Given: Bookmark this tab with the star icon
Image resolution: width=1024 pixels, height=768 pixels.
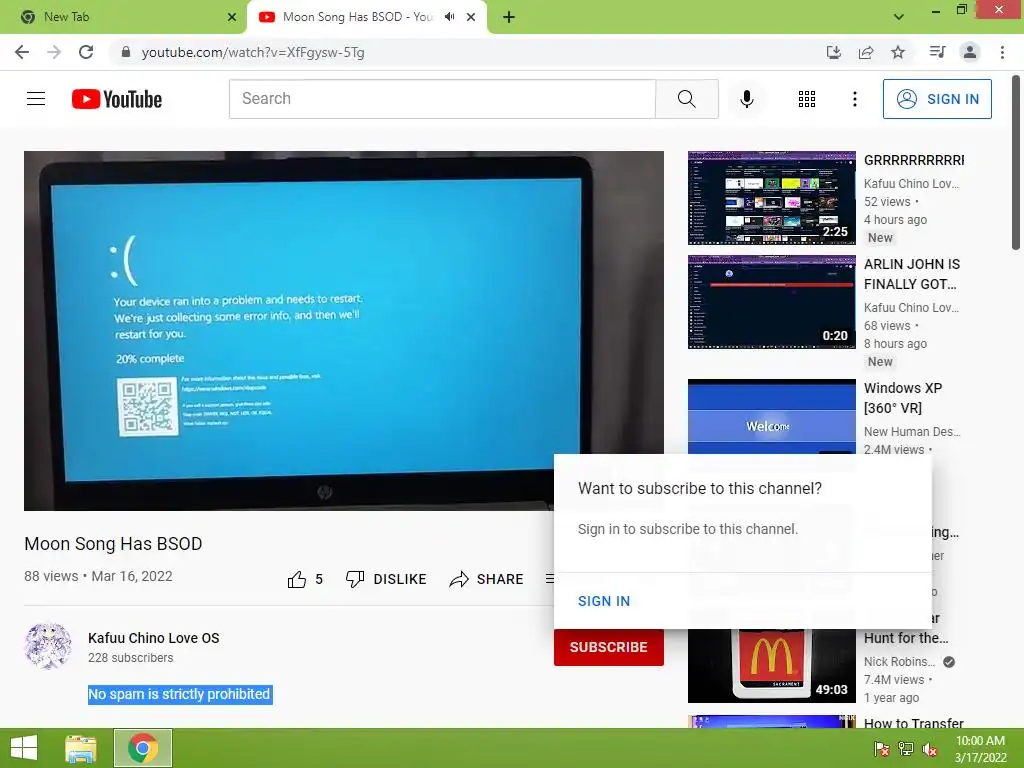Looking at the screenshot, I should tap(898, 52).
